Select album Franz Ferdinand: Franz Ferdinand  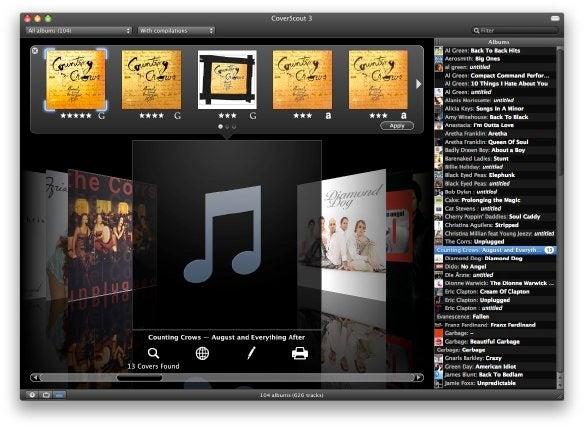(x=495, y=325)
